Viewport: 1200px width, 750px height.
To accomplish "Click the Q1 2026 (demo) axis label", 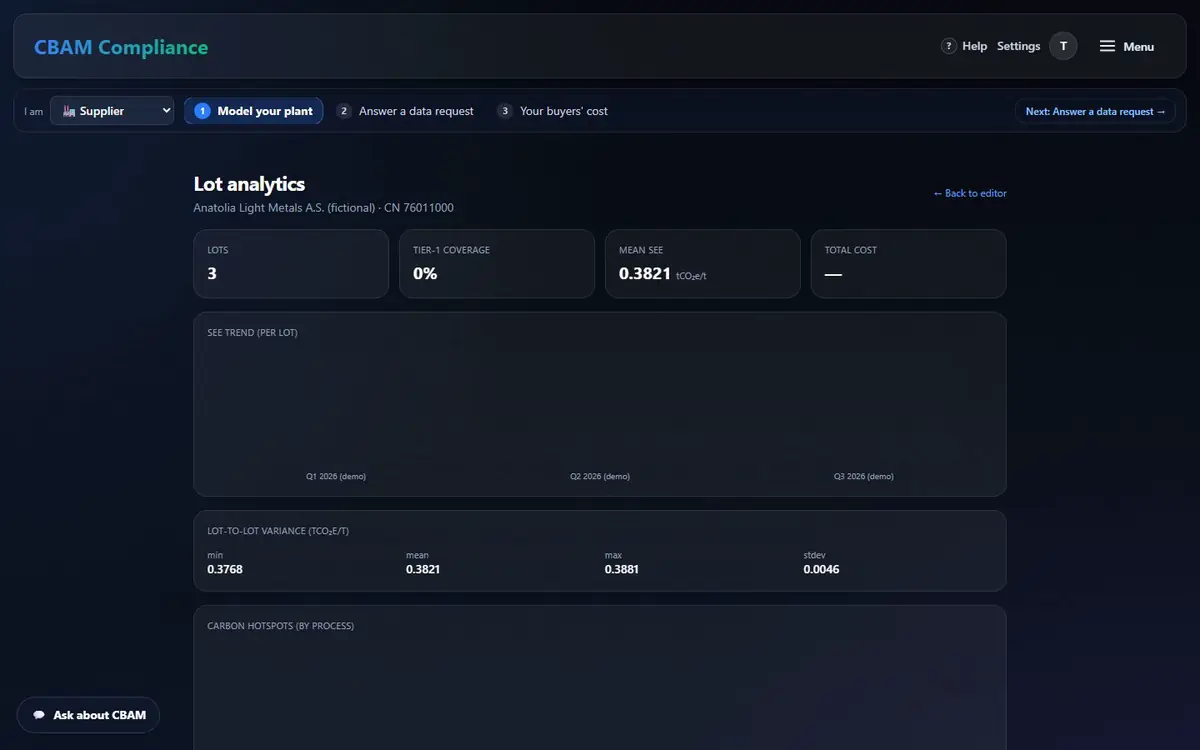I will point(336,476).
